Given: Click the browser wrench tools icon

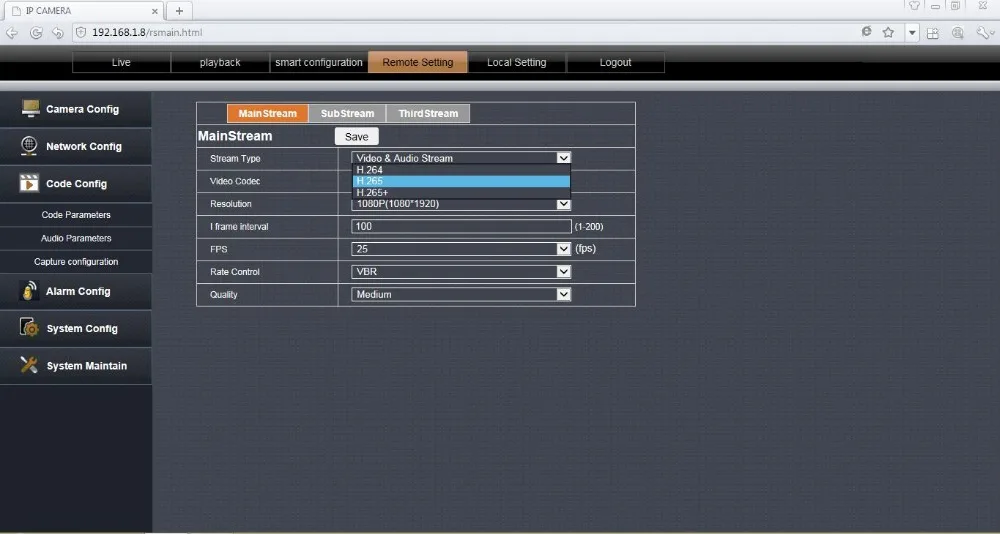Looking at the screenshot, I should pos(983,33).
